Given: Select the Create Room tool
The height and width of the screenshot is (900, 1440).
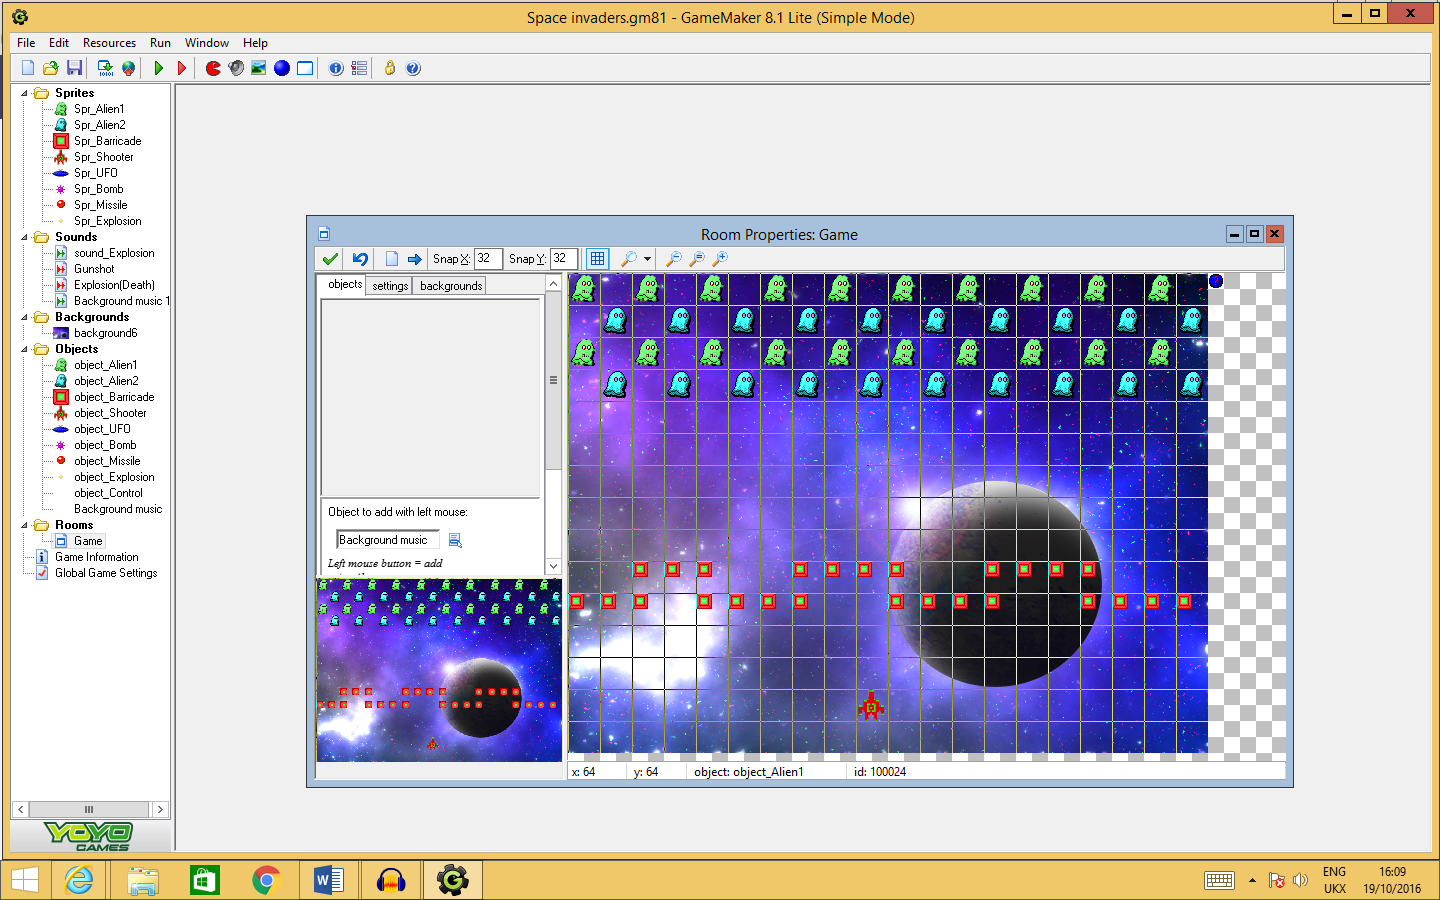Looking at the screenshot, I should click(x=304, y=67).
